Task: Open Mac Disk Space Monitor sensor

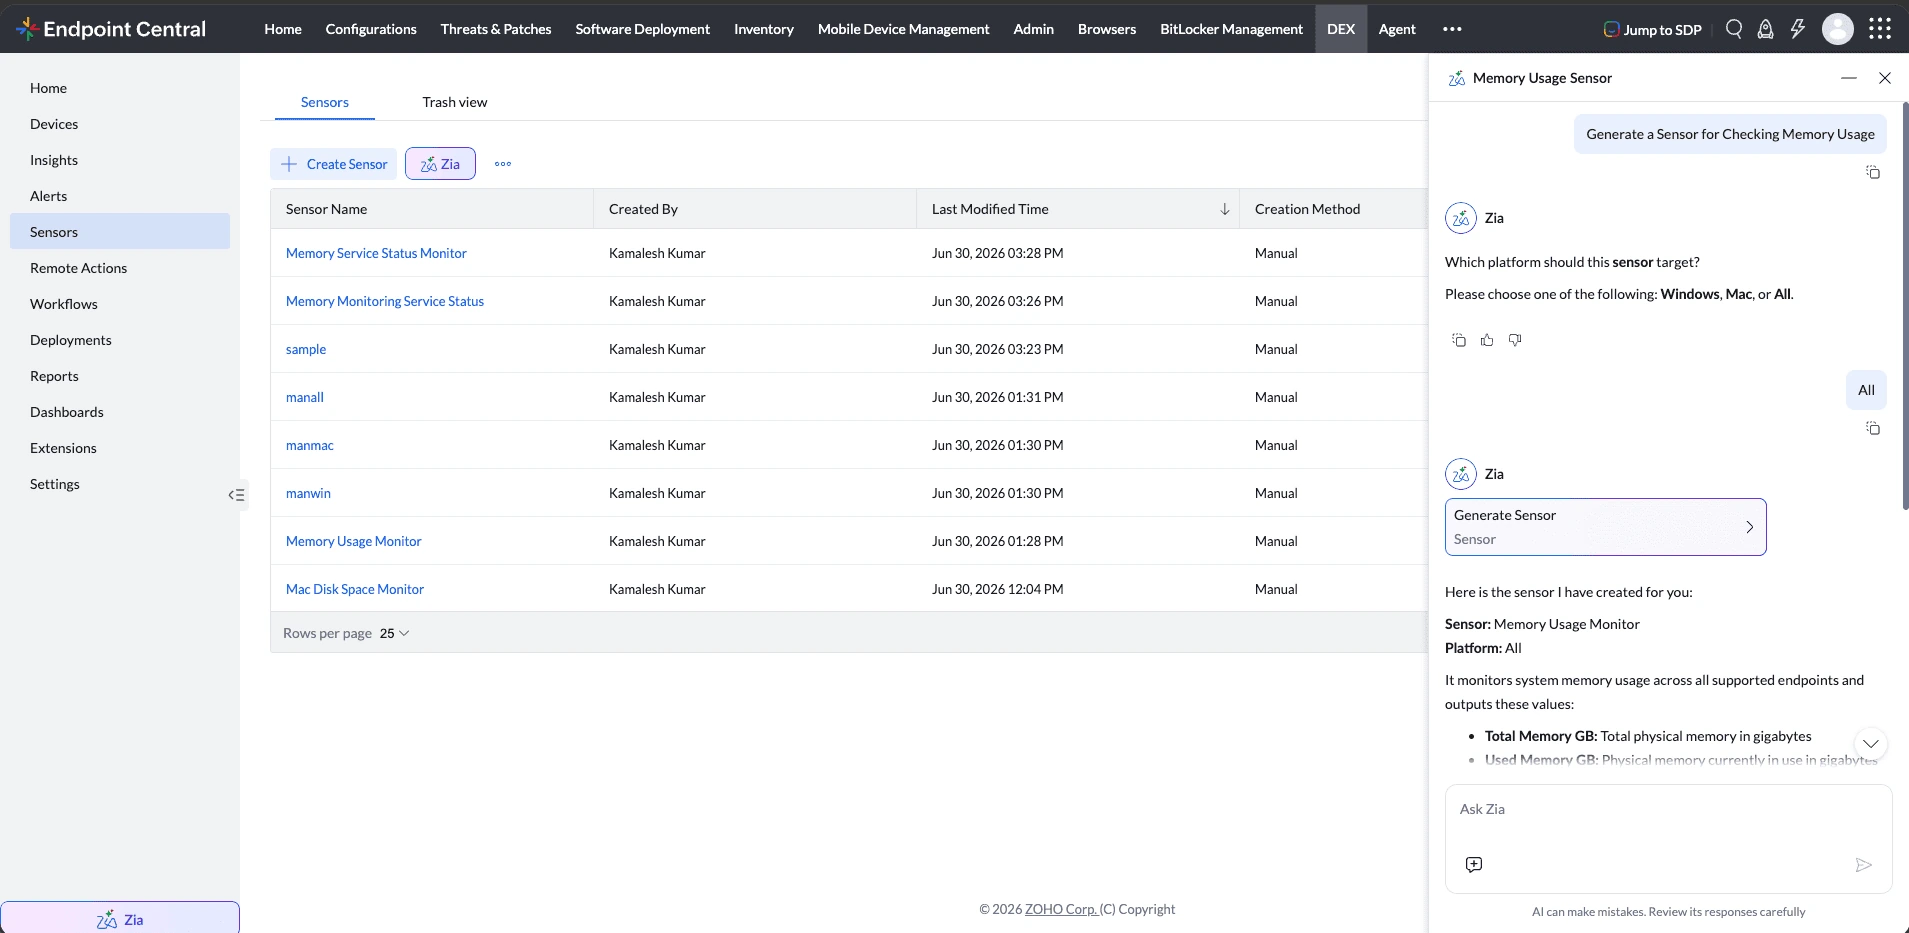Action: click(355, 589)
